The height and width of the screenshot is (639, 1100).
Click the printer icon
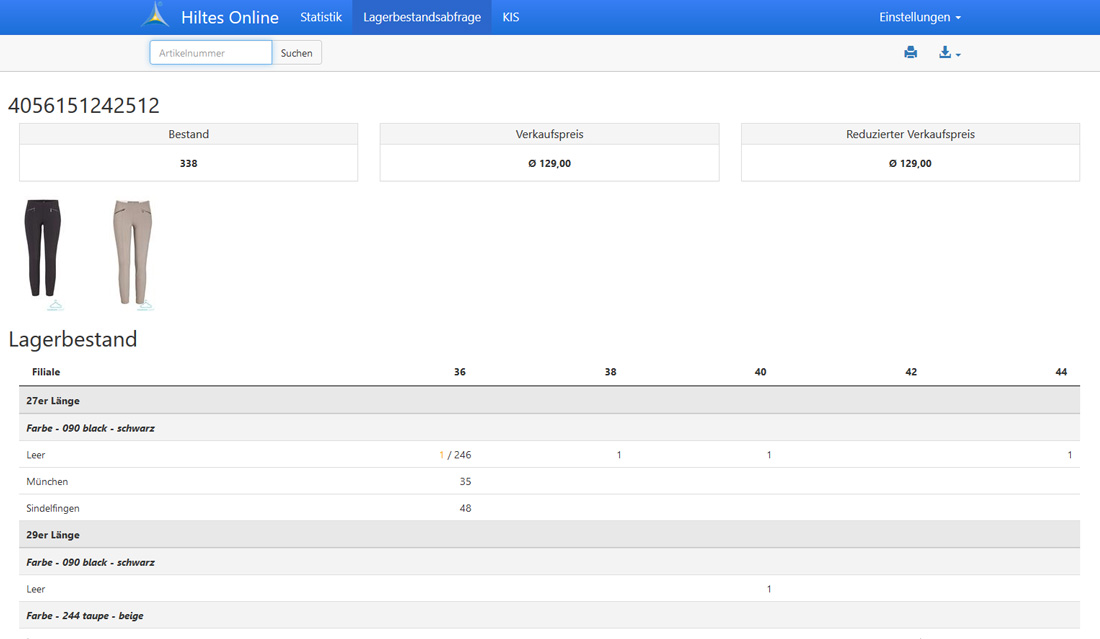coord(910,53)
